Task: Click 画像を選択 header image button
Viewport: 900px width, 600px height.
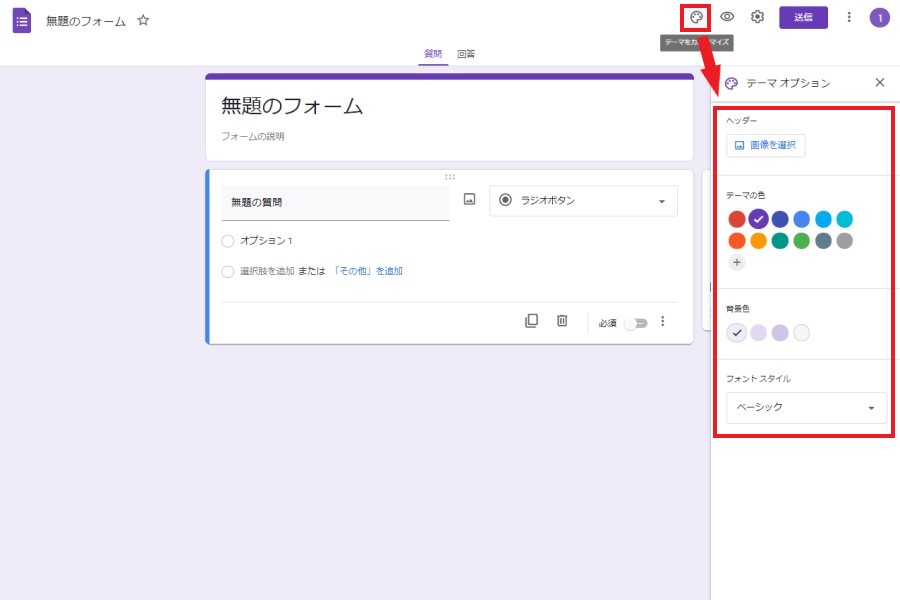Action: (x=765, y=145)
